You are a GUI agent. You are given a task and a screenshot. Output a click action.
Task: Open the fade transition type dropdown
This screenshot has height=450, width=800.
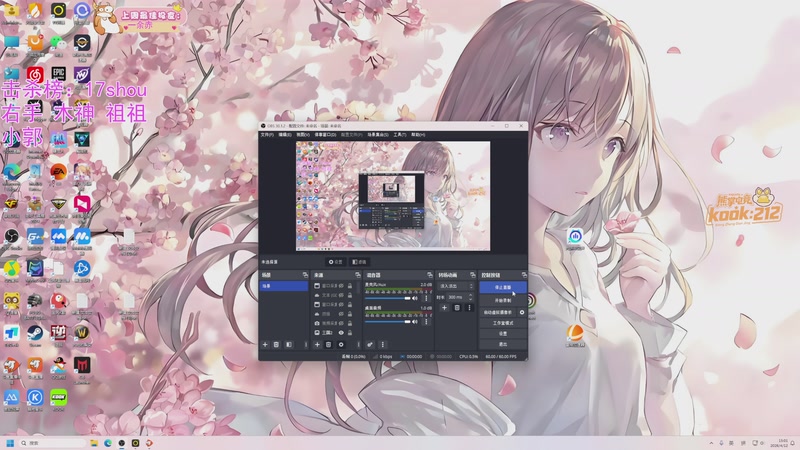[455, 286]
